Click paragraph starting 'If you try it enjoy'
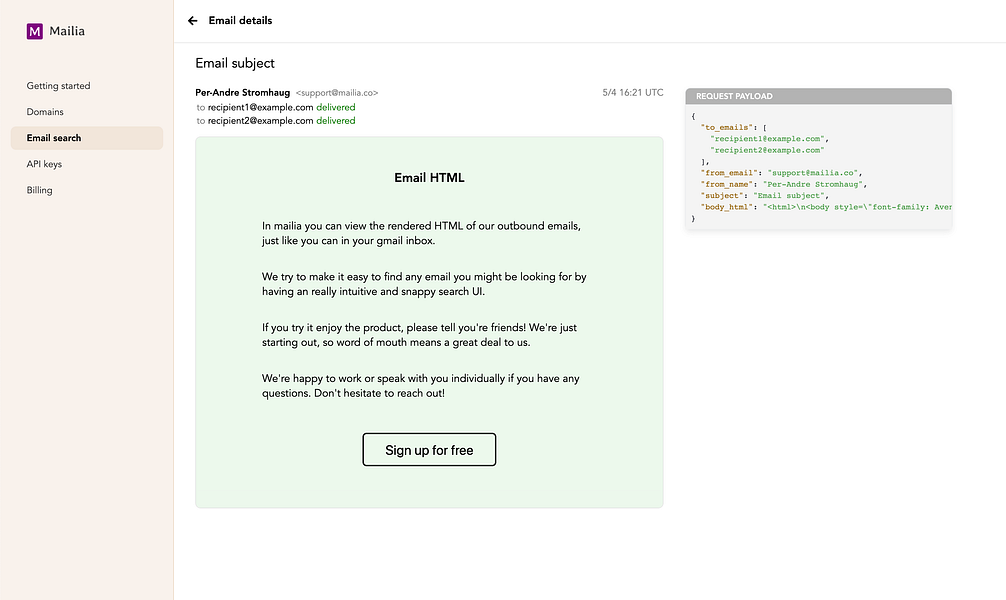Screen dimensions: 1006x600 pyautogui.click(x=420, y=335)
